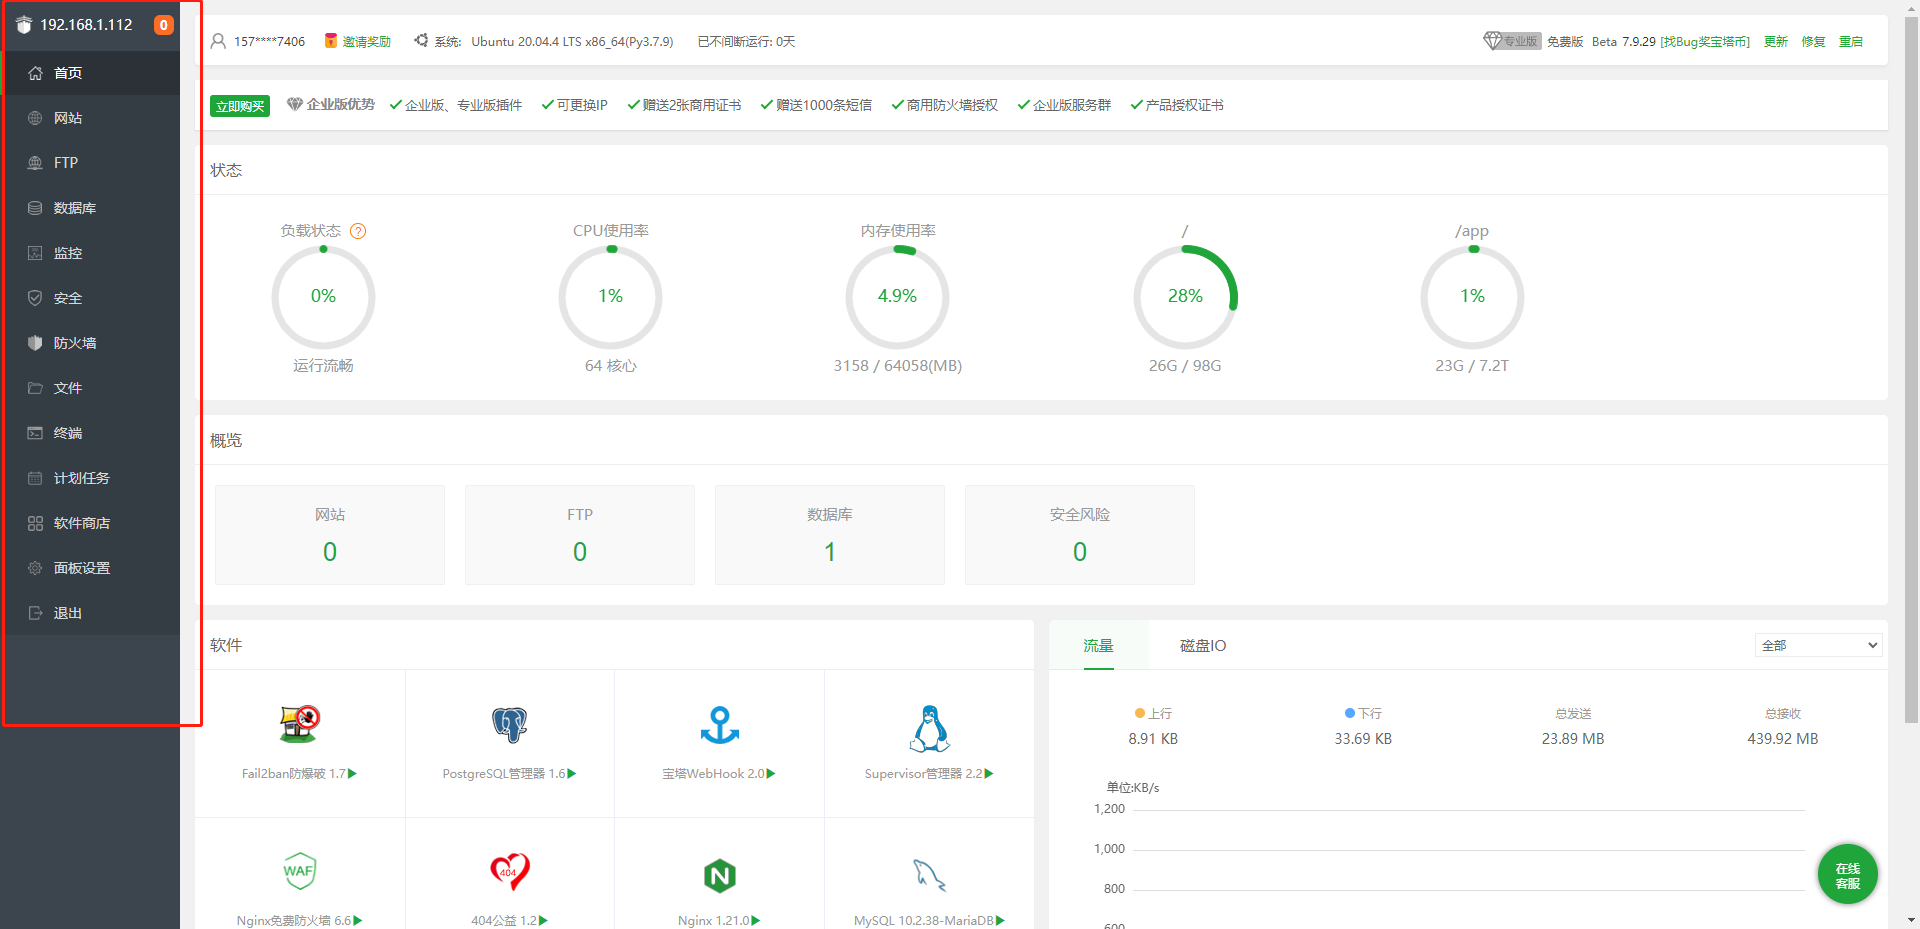Click the user avatar icon beside 157****7406
The height and width of the screenshot is (929, 1920).
(x=218, y=41)
